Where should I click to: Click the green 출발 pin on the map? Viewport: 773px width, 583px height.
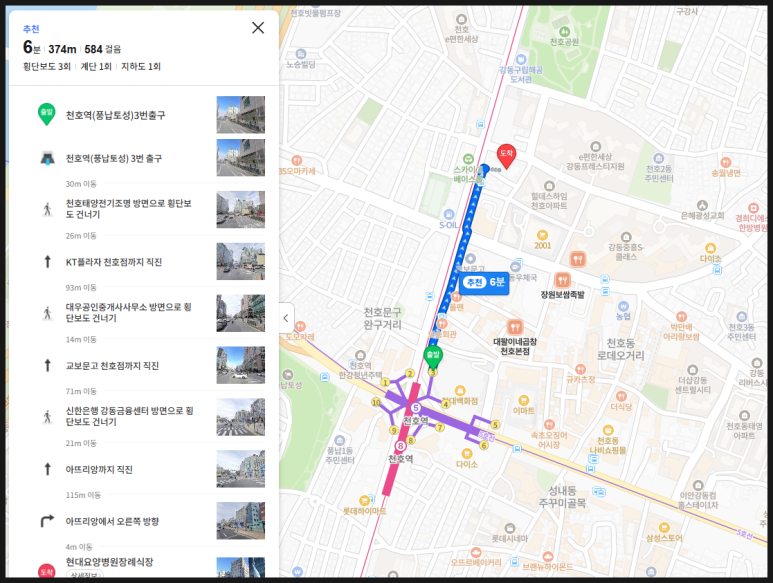(433, 357)
